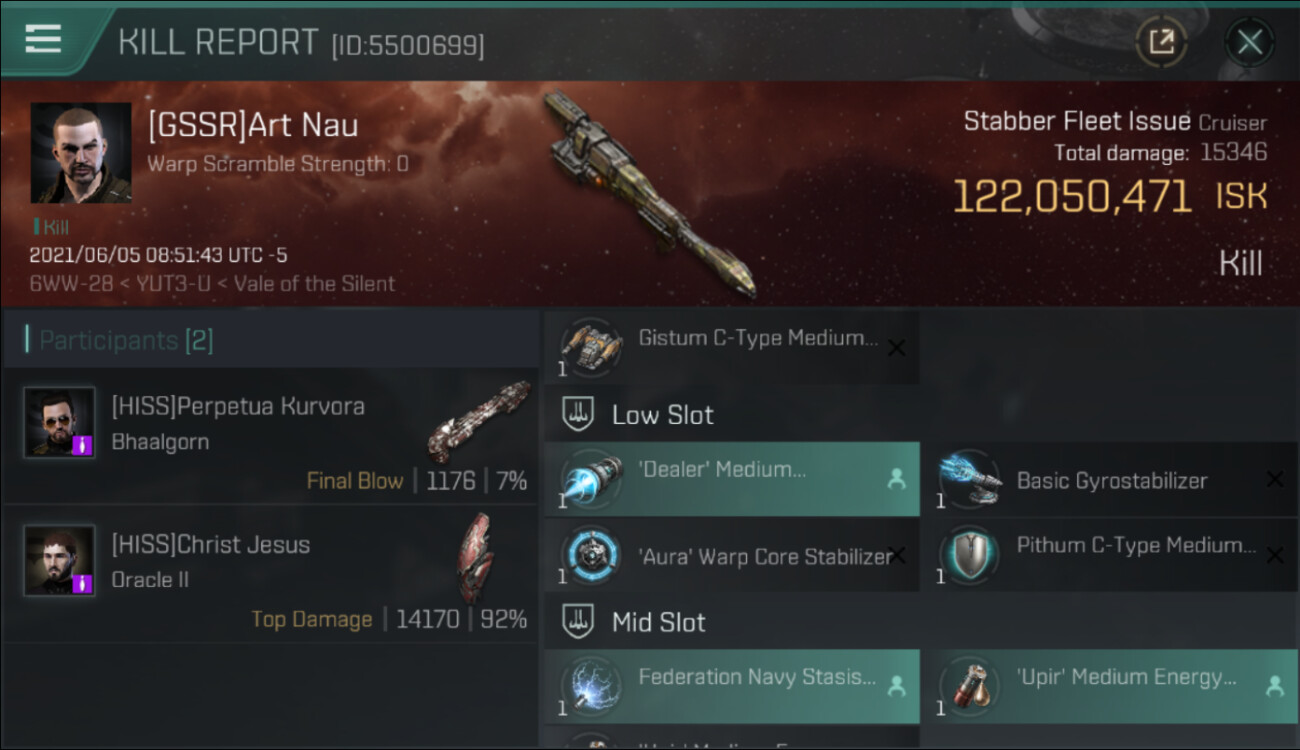
Task: Toggle the X mark on Basic Gyrostabilizer
Action: pos(1274,480)
